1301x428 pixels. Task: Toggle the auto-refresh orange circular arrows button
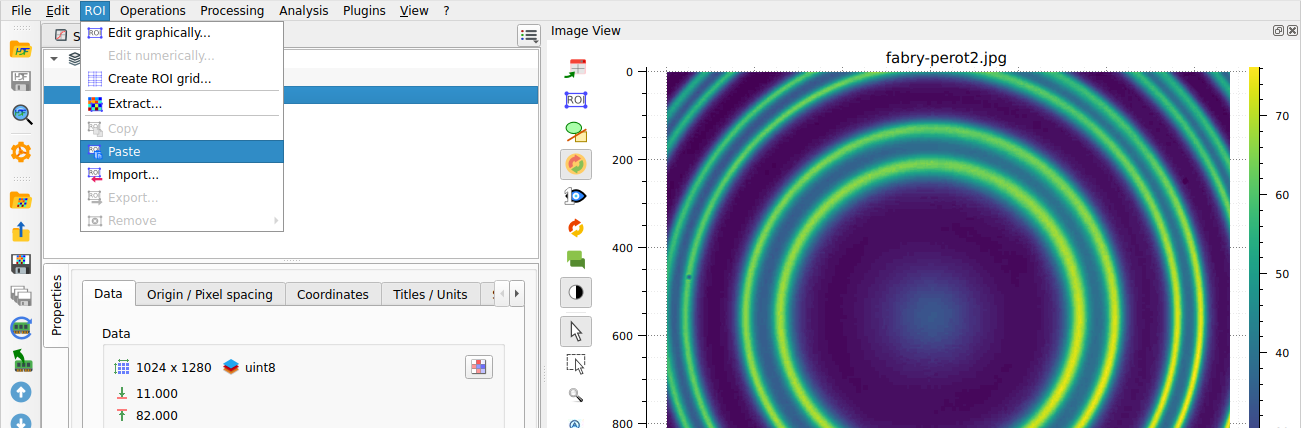click(x=576, y=164)
